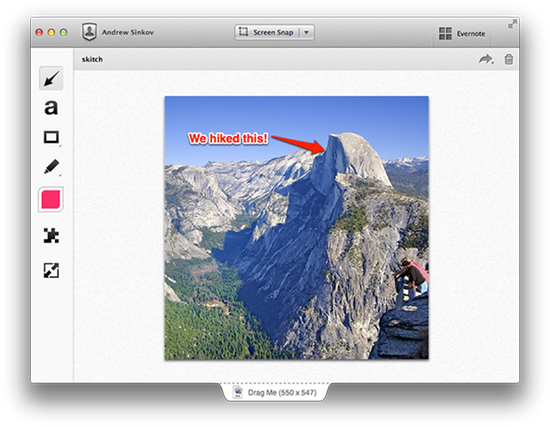The height and width of the screenshot is (427, 550).
Task: Select the Pixelate tool
Action: [x=51, y=235]
